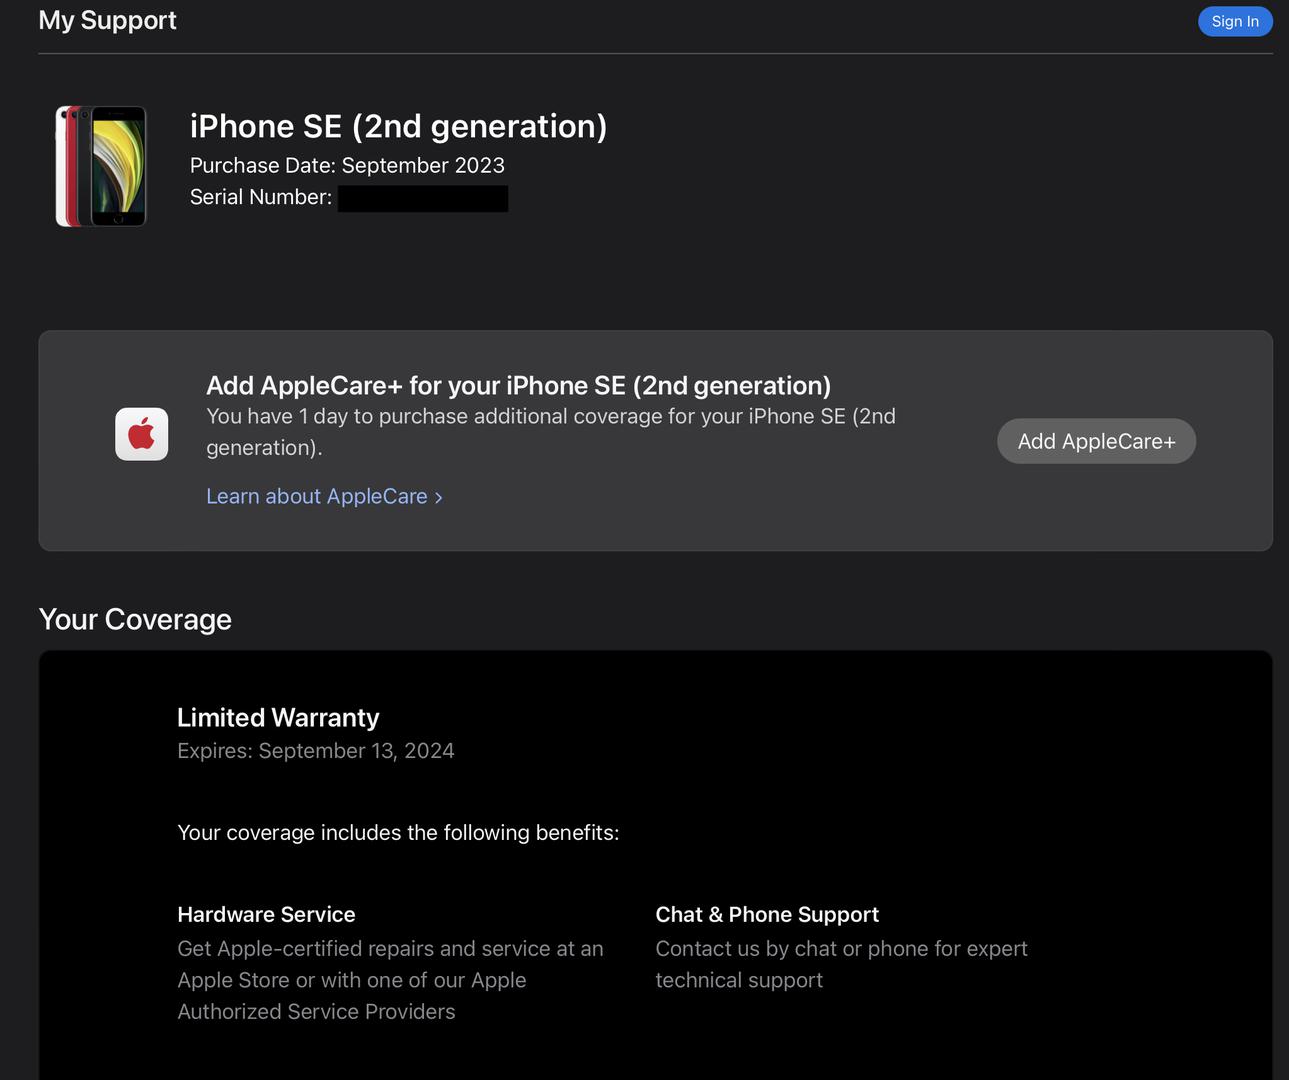The image size is (1289, 1080).
Task: Click the Your Coverage section heading
Action: tap(135, 619)
